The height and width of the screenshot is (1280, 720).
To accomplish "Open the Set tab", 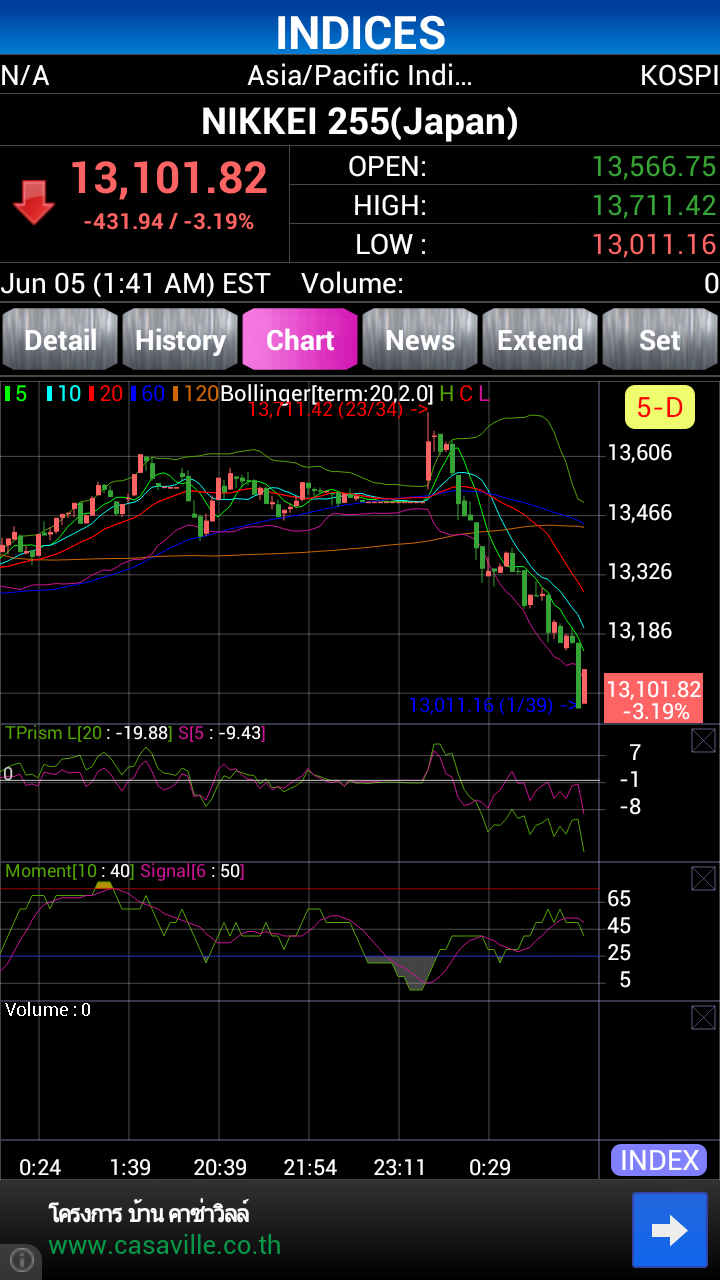I will point(660,340).
